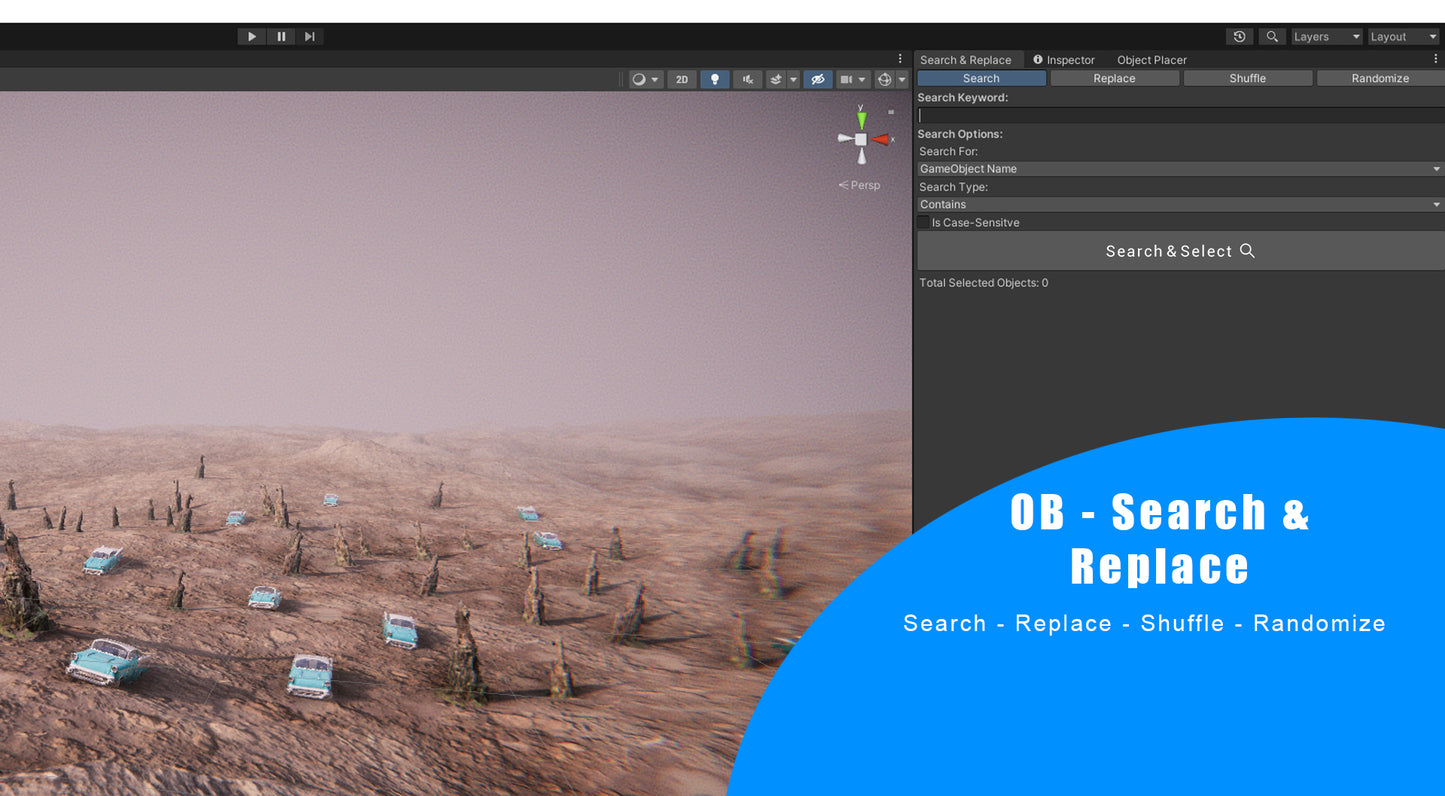The height and width of the screenshot is (796, 1445).
Task: Toggle the 2D scene view mode
Action: [x=682, y=80]
